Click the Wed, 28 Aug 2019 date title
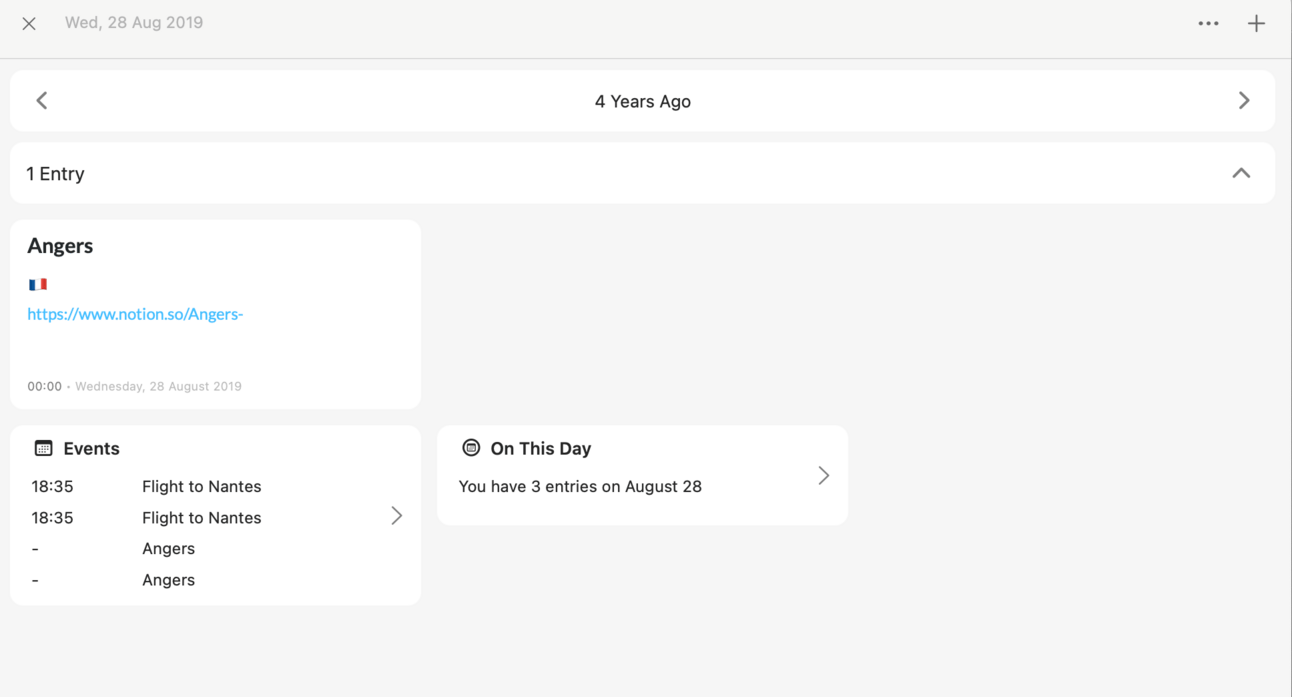 134,23
